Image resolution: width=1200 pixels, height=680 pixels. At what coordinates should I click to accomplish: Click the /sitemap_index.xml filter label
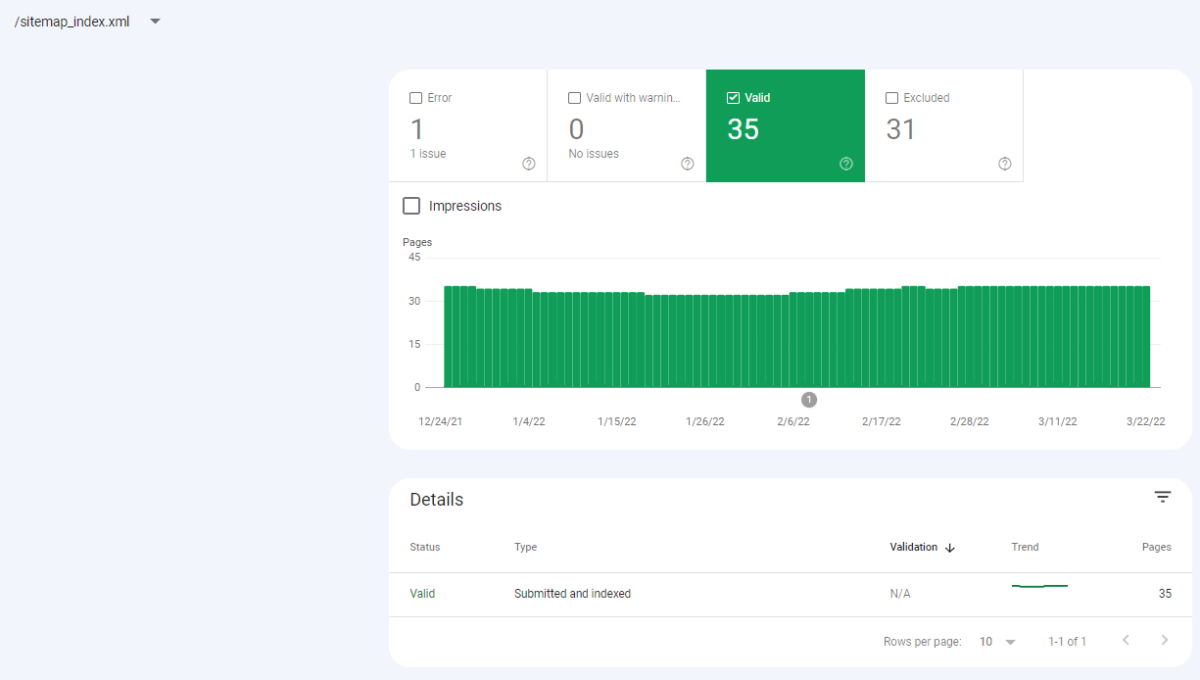pos(72,21)
